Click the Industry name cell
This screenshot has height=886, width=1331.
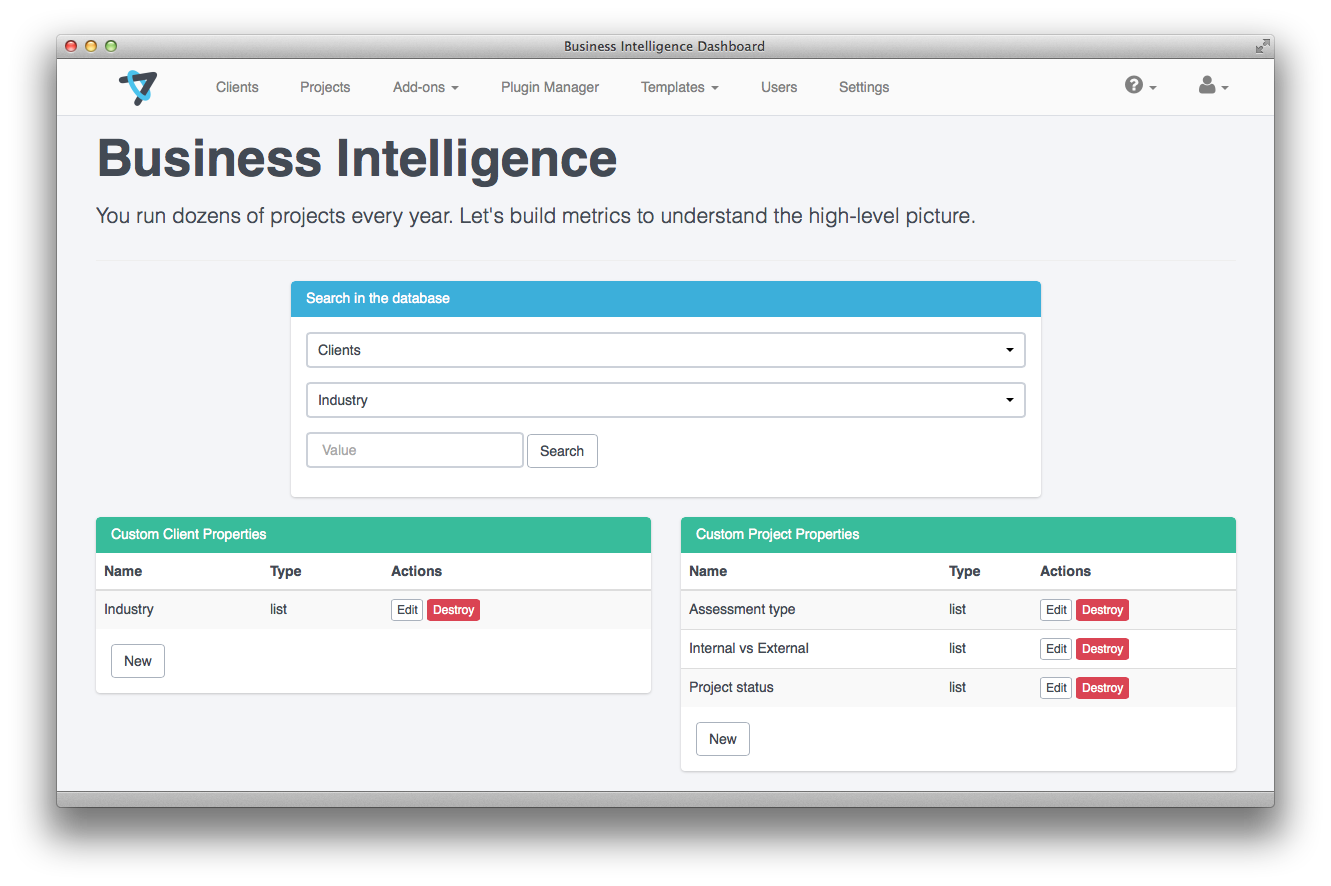129,609
